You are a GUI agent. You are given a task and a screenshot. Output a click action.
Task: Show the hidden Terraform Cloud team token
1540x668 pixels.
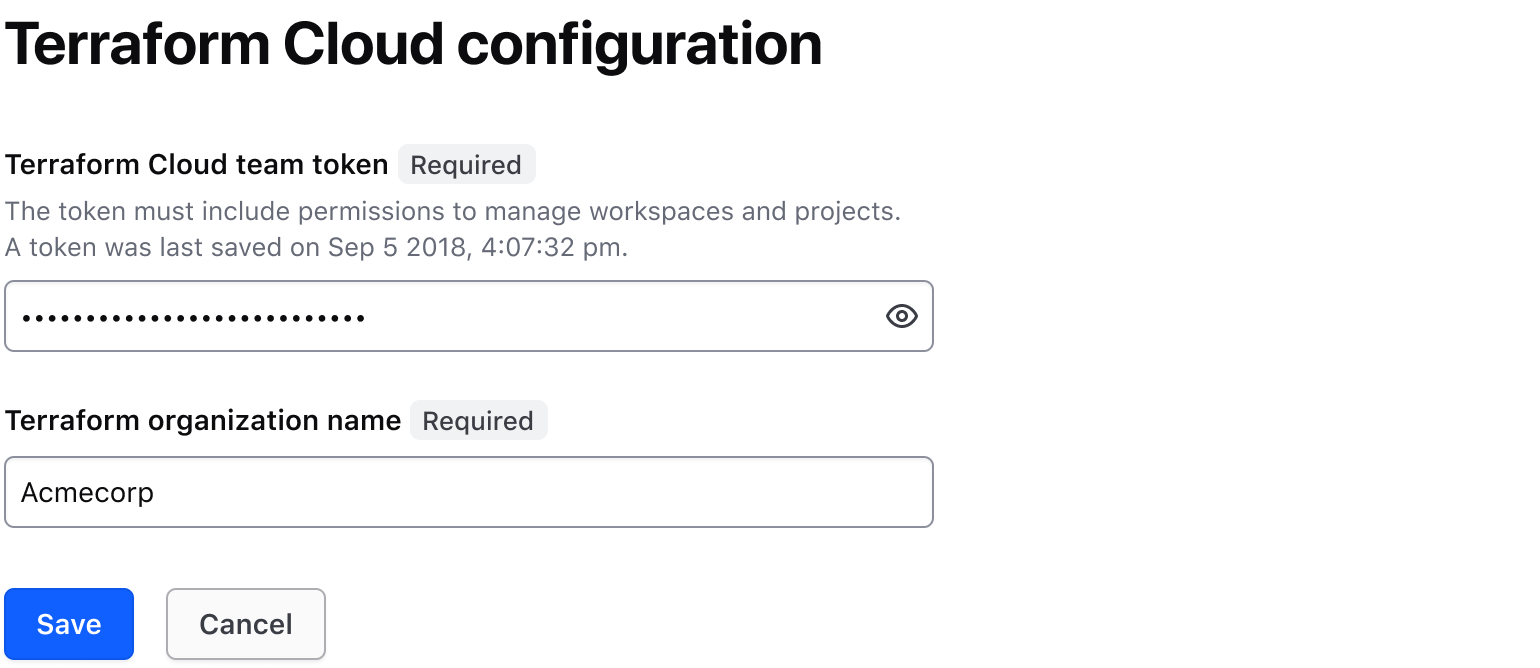[901, 316]
